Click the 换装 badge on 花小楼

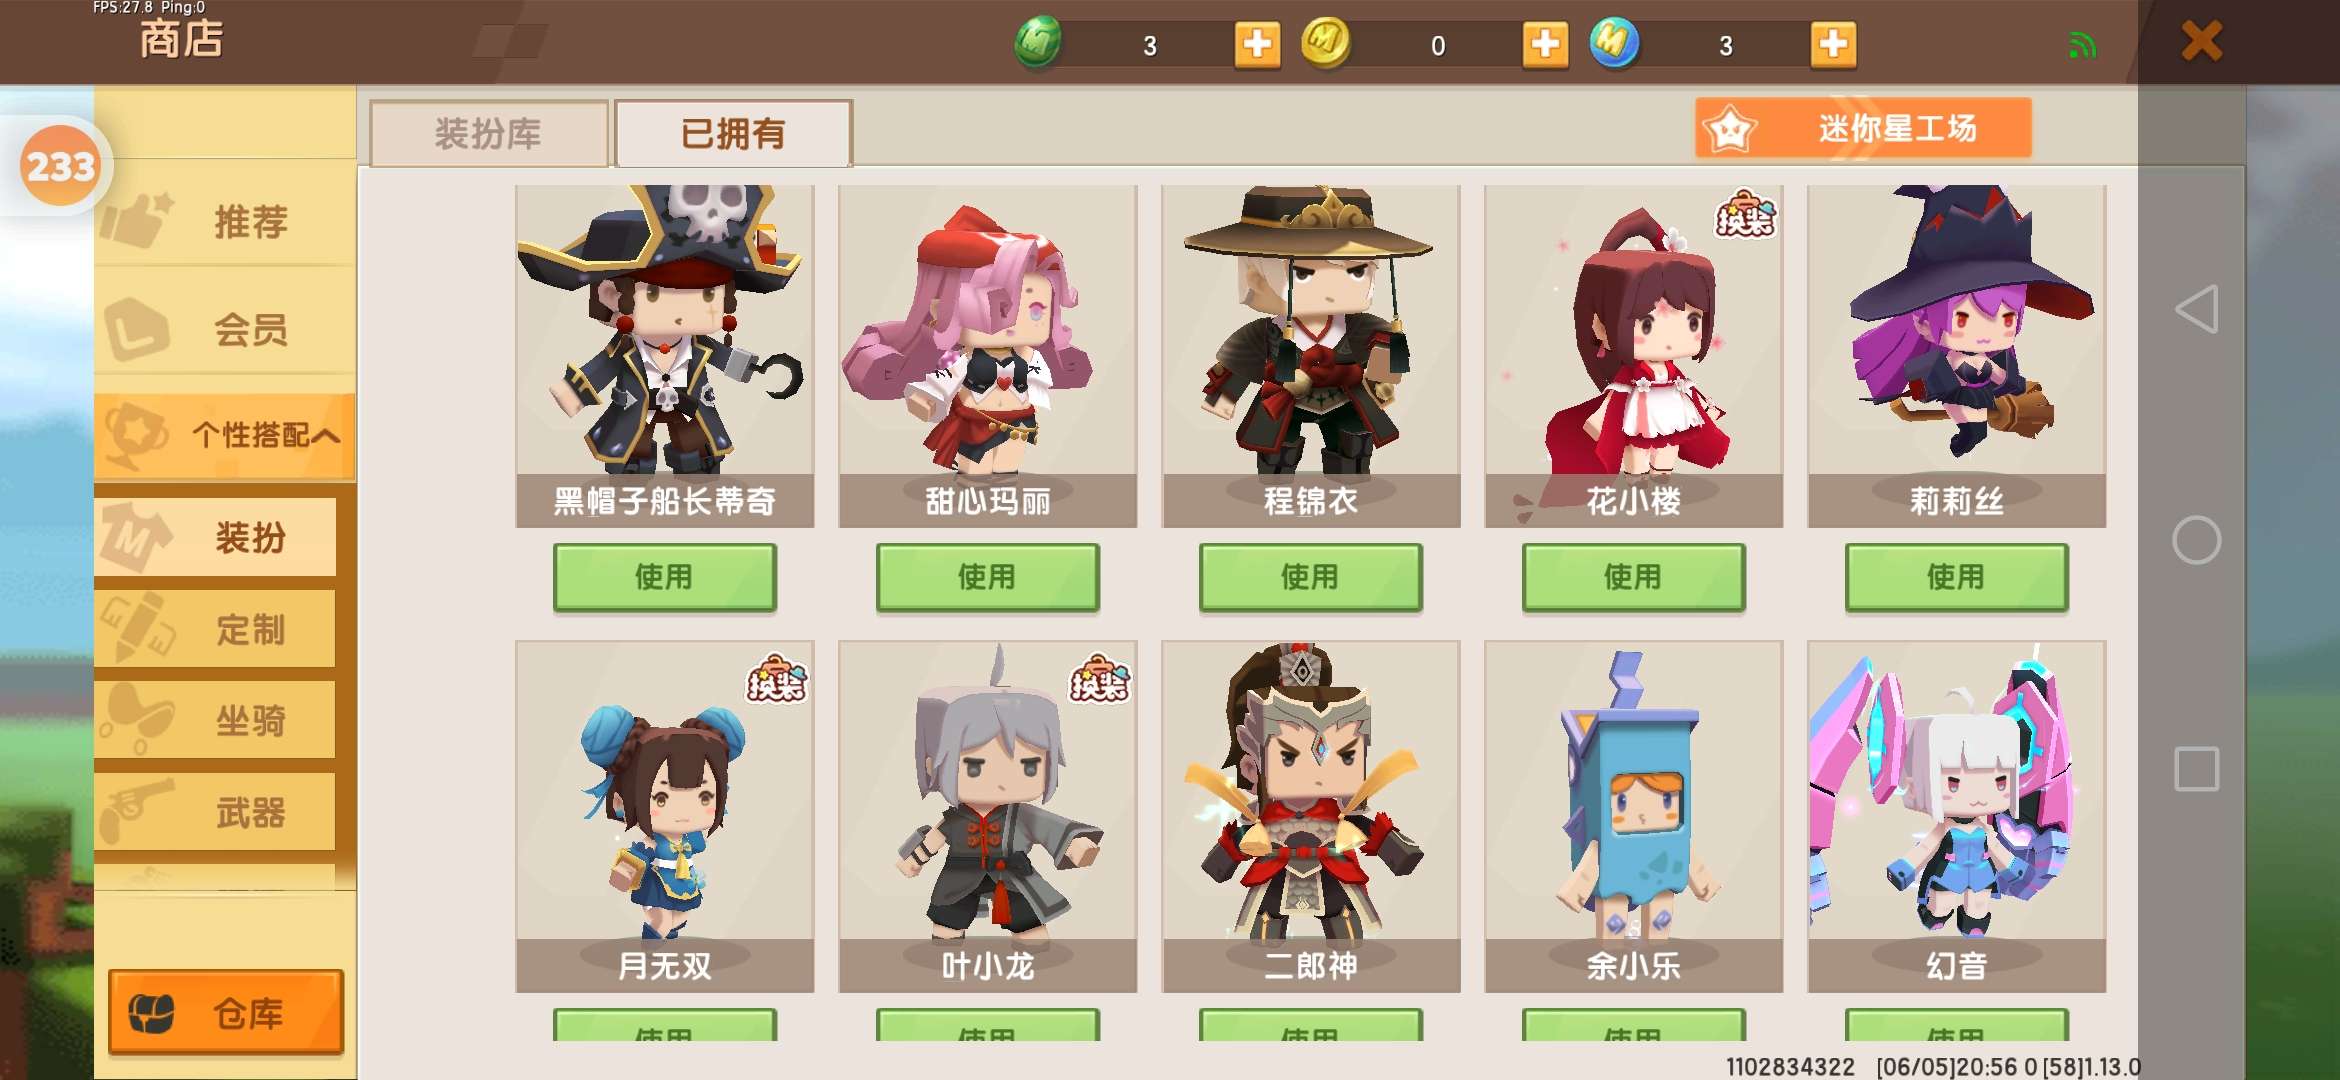[1745, 215]
